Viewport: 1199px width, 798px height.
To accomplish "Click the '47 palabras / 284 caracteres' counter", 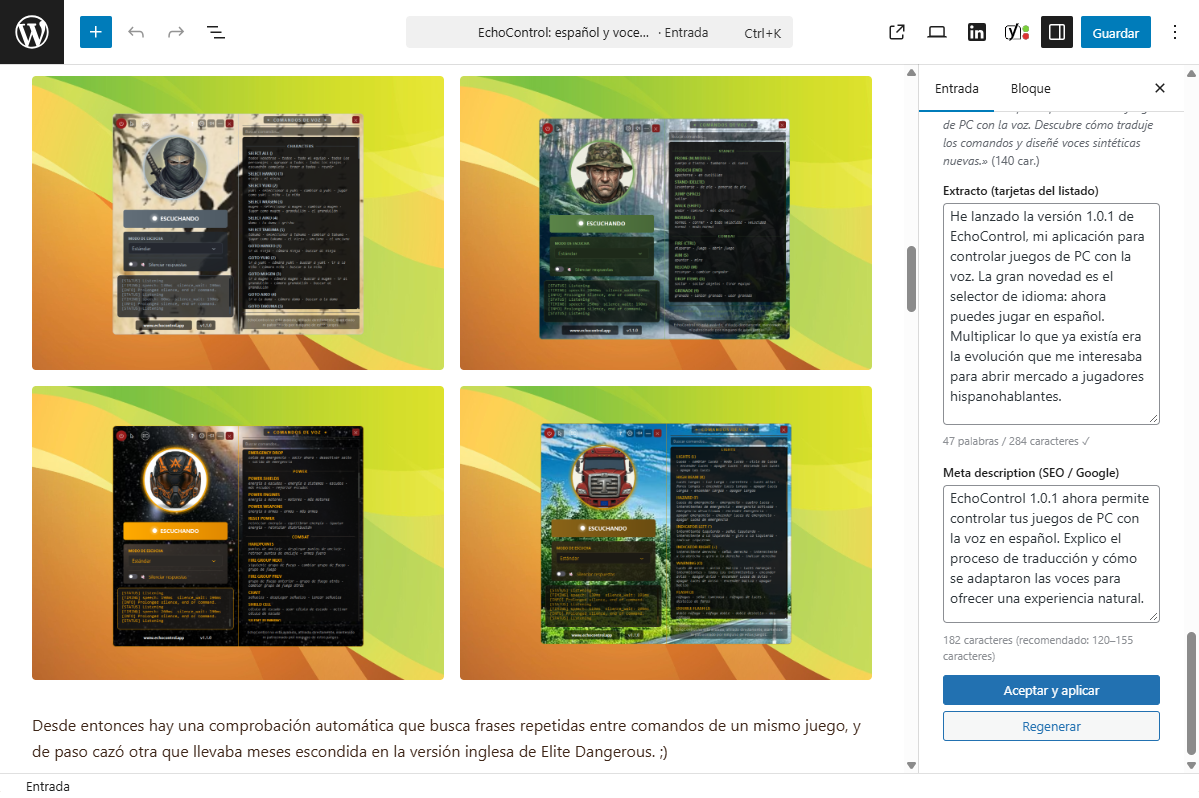I will point(1015,441).
